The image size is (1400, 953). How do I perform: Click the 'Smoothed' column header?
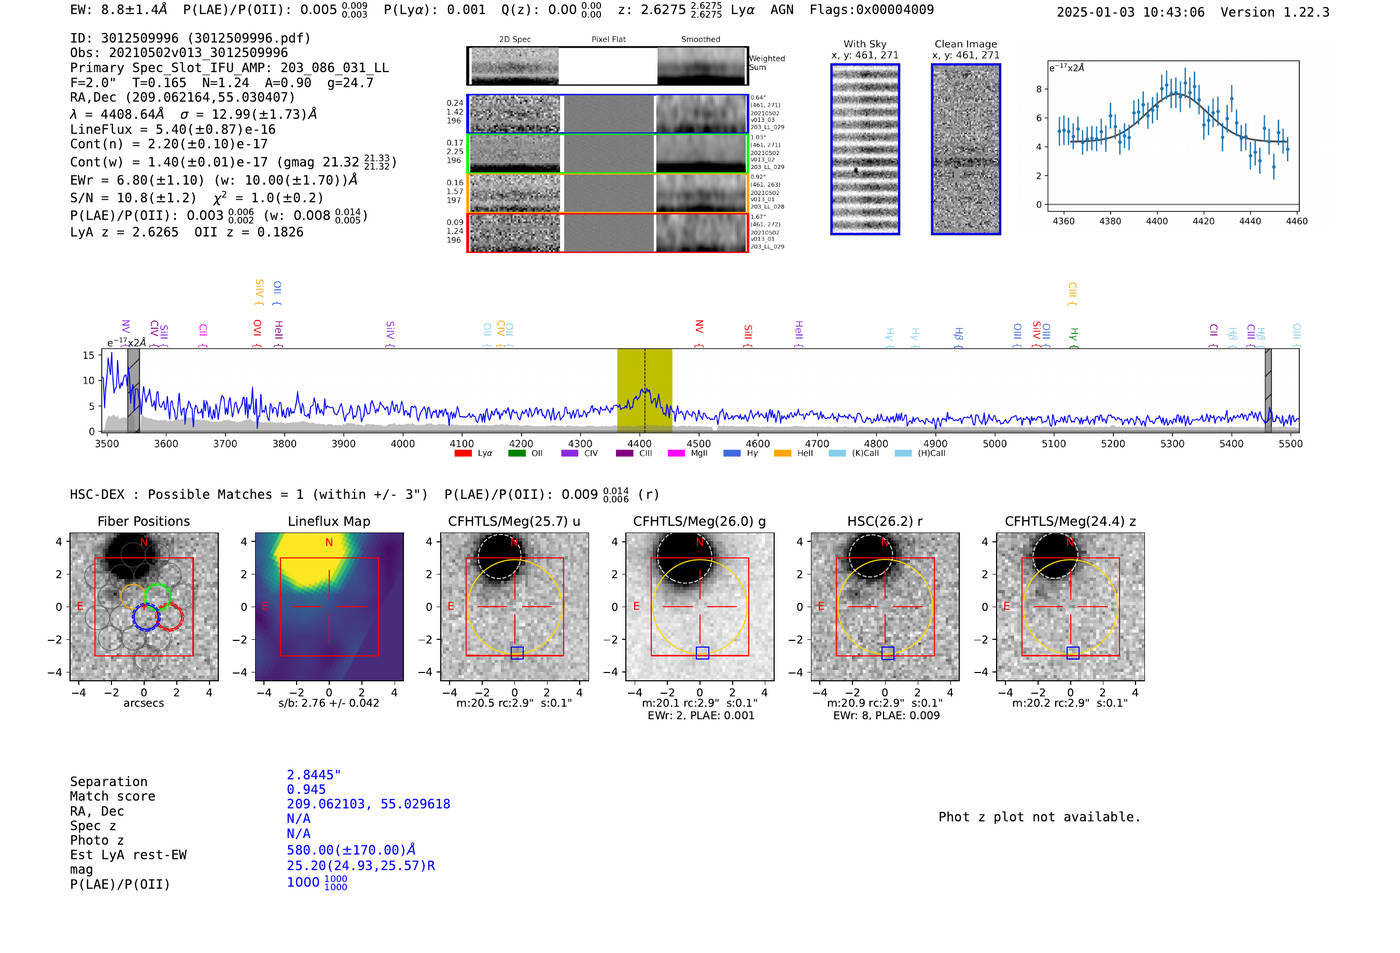click(700, 39)
